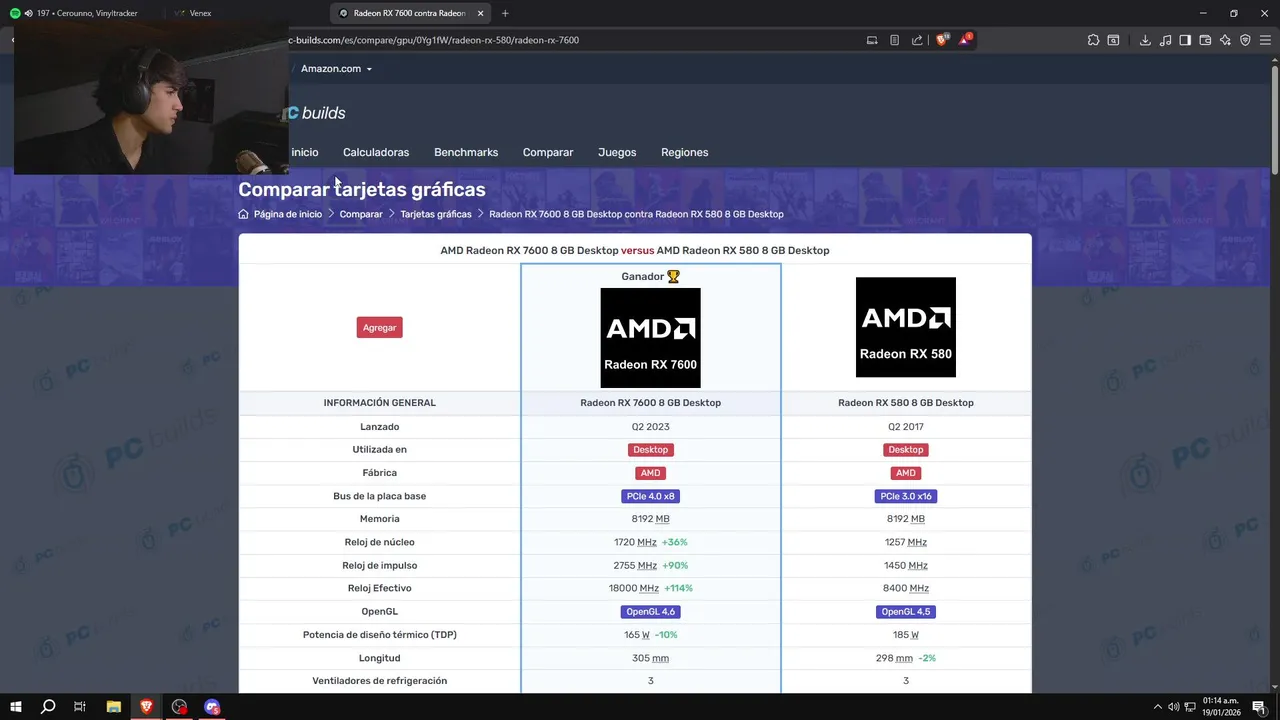The height and width of the screenshot is (720, 1280).
Task: Switch to the Cerounno, Vinyltracker tab
Action: point(87,13)
